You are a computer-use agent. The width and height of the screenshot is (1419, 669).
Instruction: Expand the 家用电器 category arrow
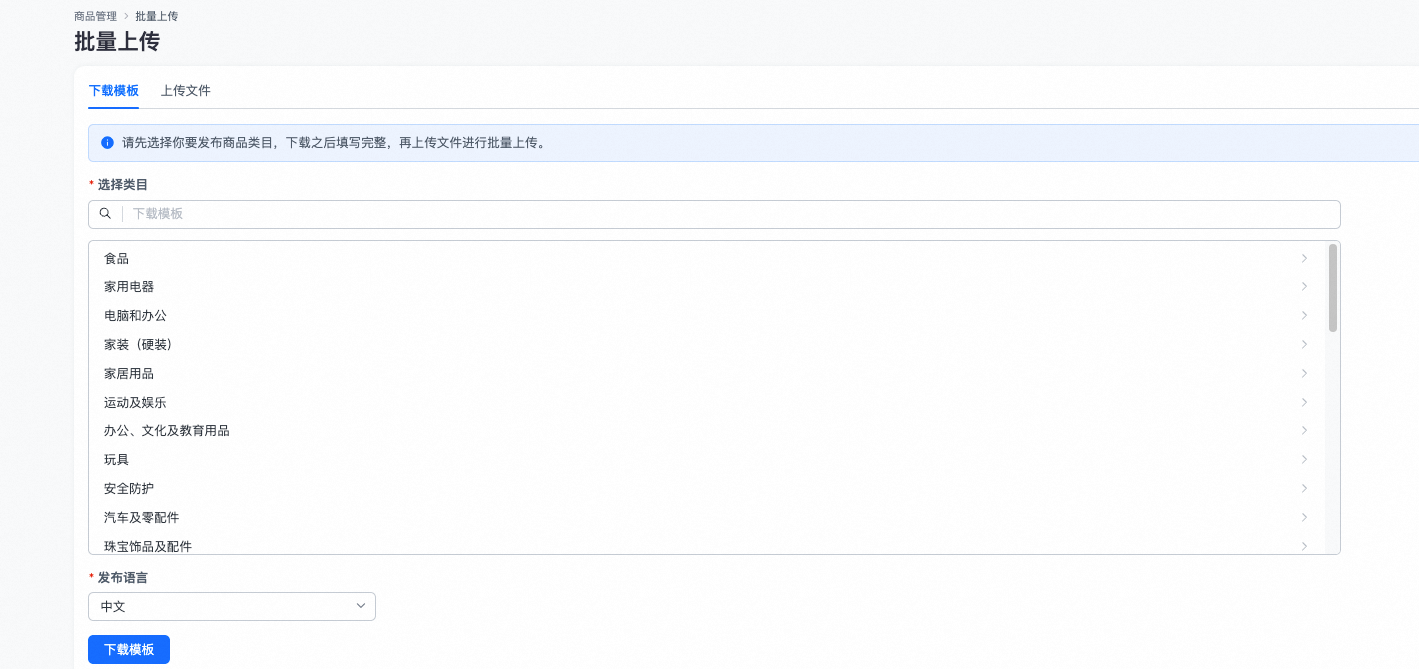[1304, 287]
